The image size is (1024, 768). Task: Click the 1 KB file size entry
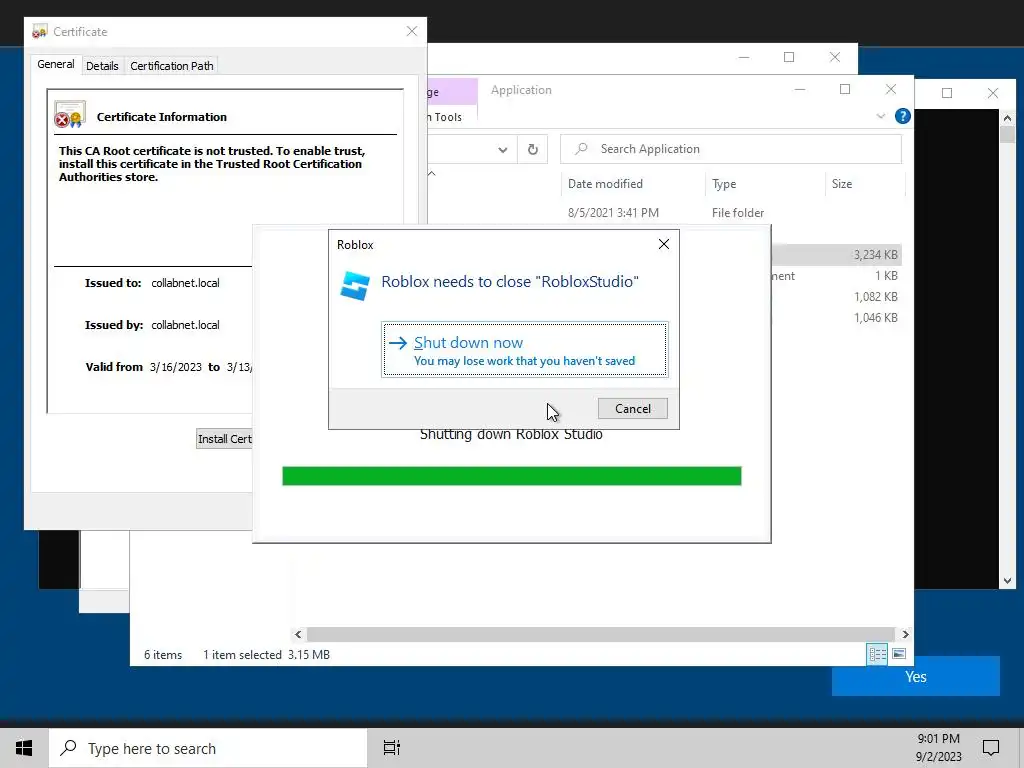coord(886,276)
